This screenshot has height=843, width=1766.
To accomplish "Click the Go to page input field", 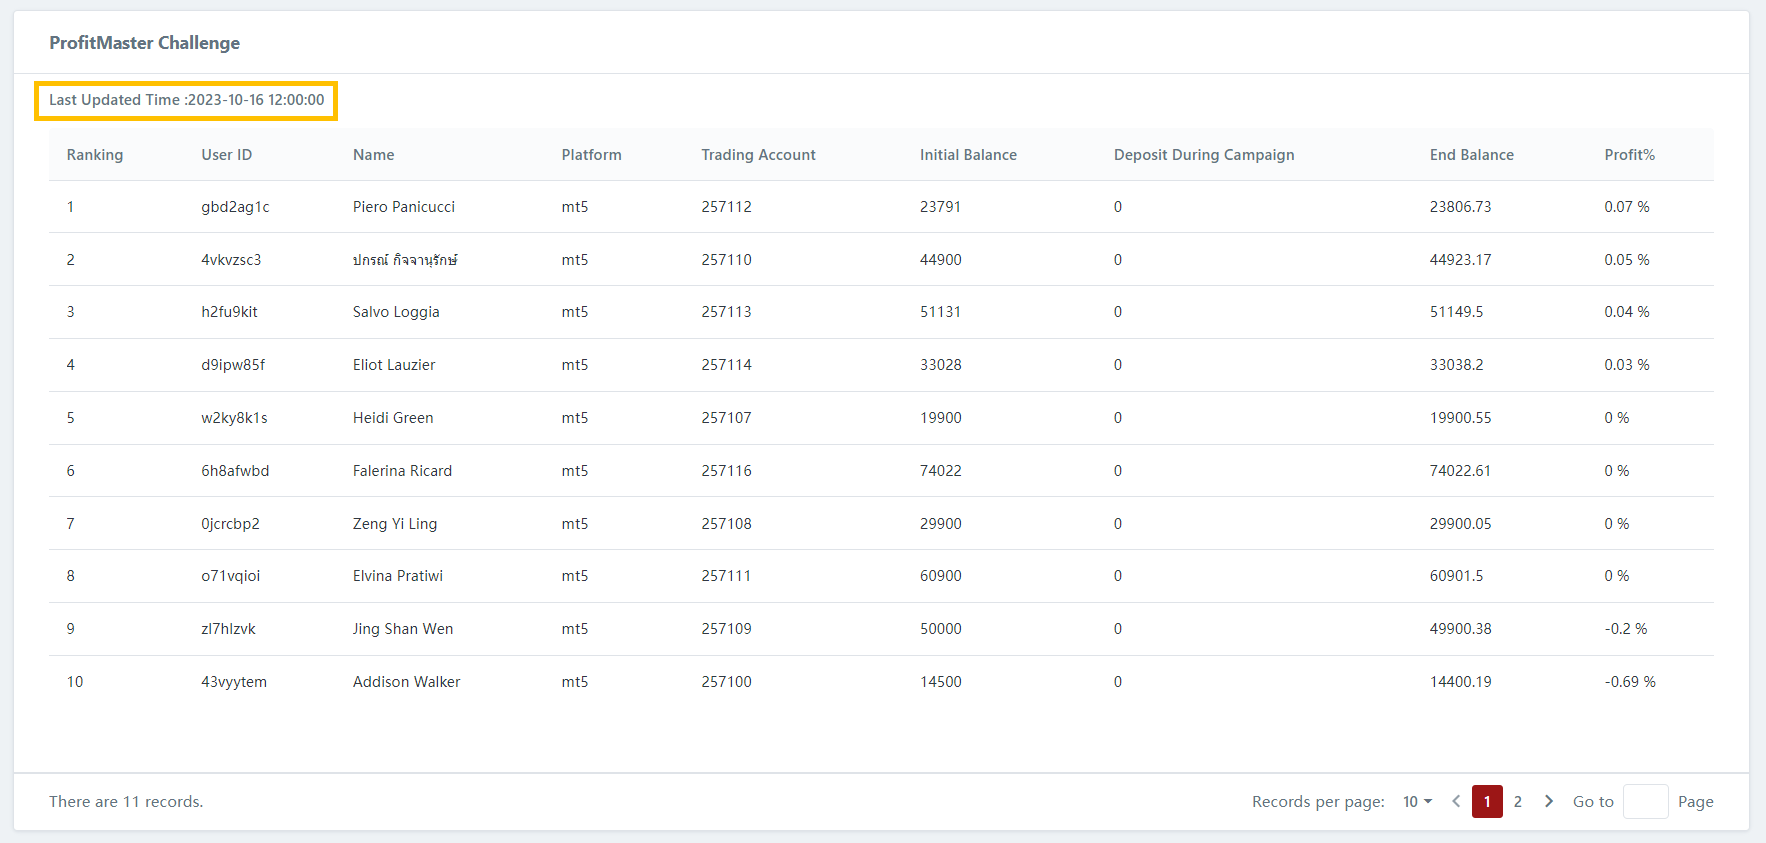I will 1645,801.
